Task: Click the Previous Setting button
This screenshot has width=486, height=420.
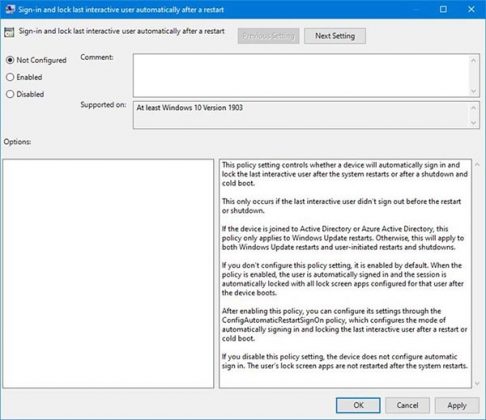Action: (x=268, y=36)
